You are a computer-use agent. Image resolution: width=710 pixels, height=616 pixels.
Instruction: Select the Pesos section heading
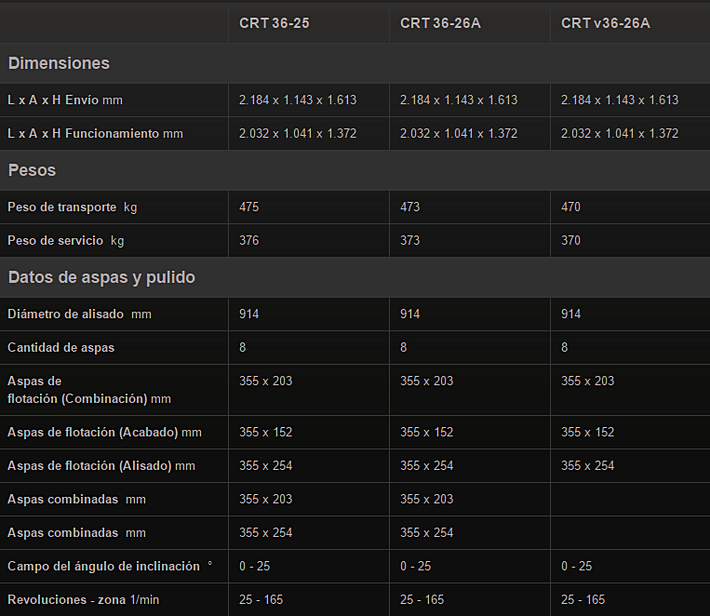click(x=32, y=170)
